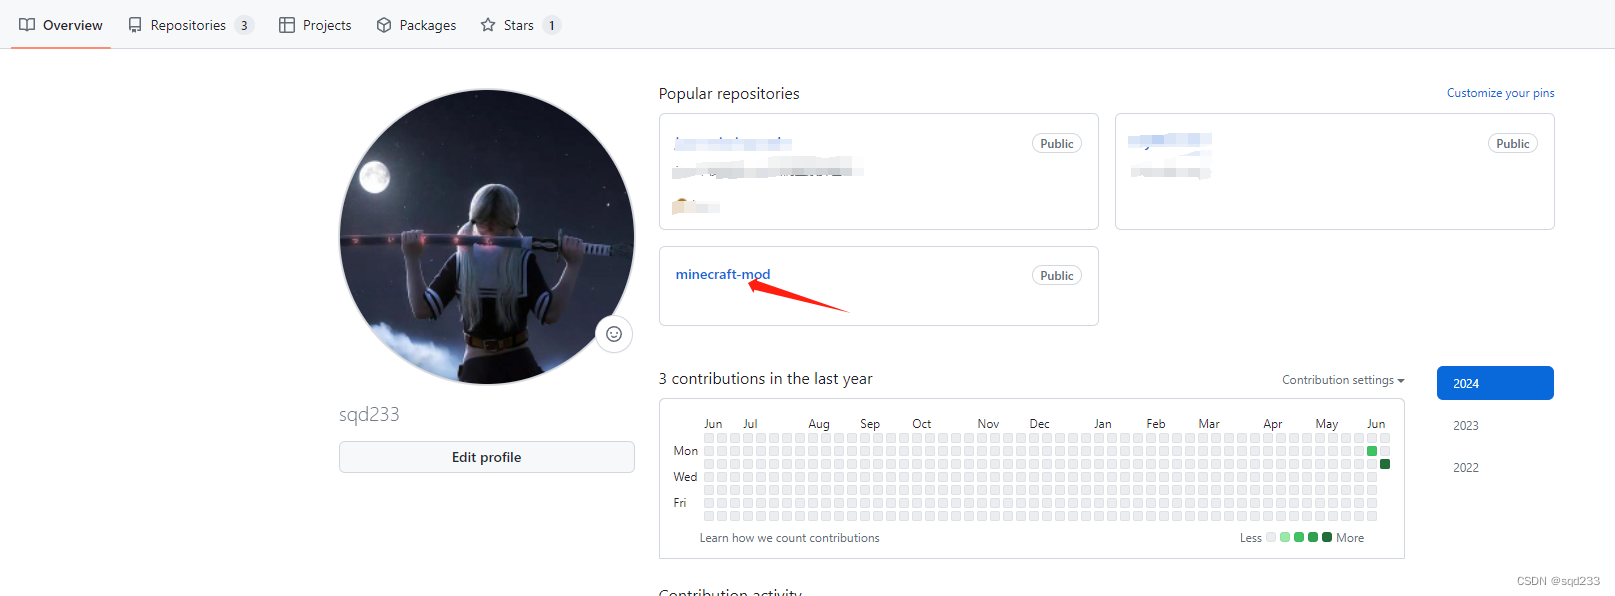Click the book icon beside Overview
1615x596 pixels.
pos(27,25)
